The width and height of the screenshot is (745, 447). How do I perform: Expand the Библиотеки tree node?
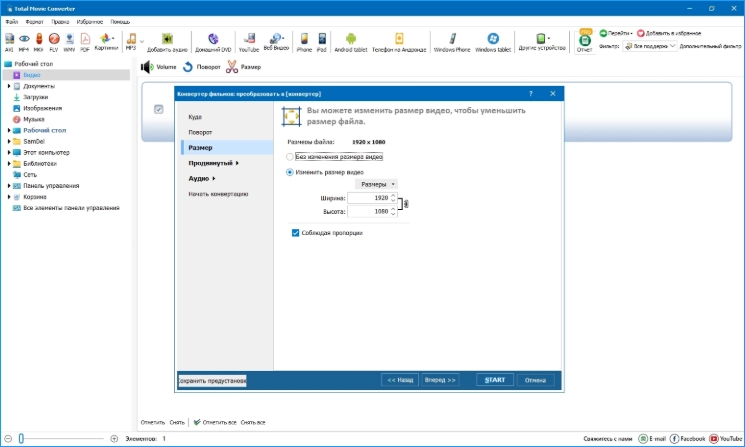pos(9,163)
